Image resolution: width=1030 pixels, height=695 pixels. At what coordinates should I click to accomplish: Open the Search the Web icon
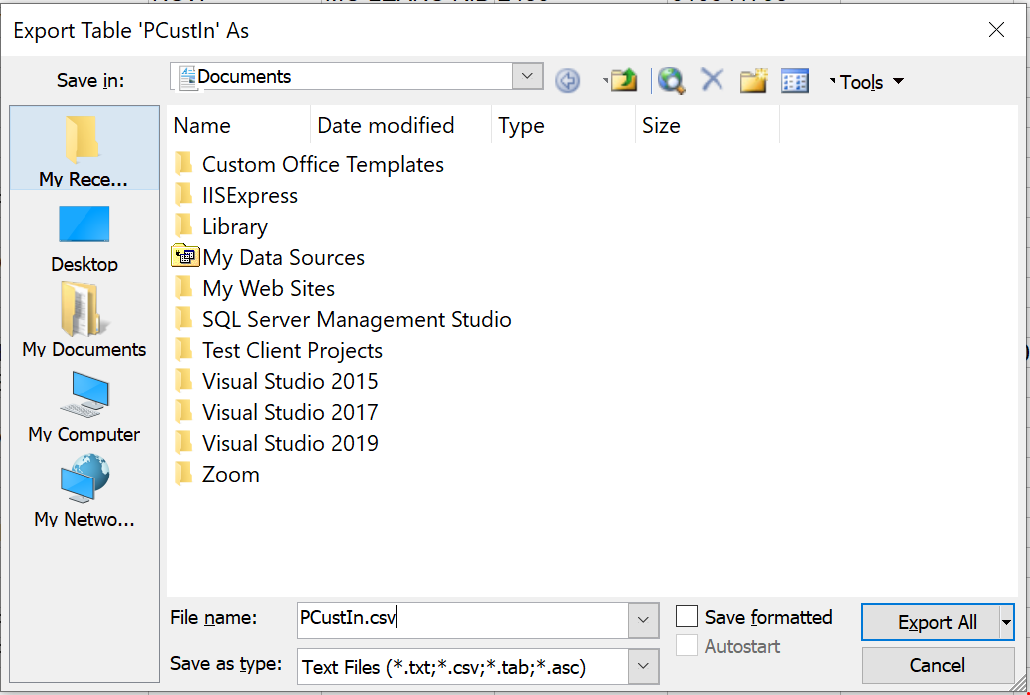coord(671,81)
